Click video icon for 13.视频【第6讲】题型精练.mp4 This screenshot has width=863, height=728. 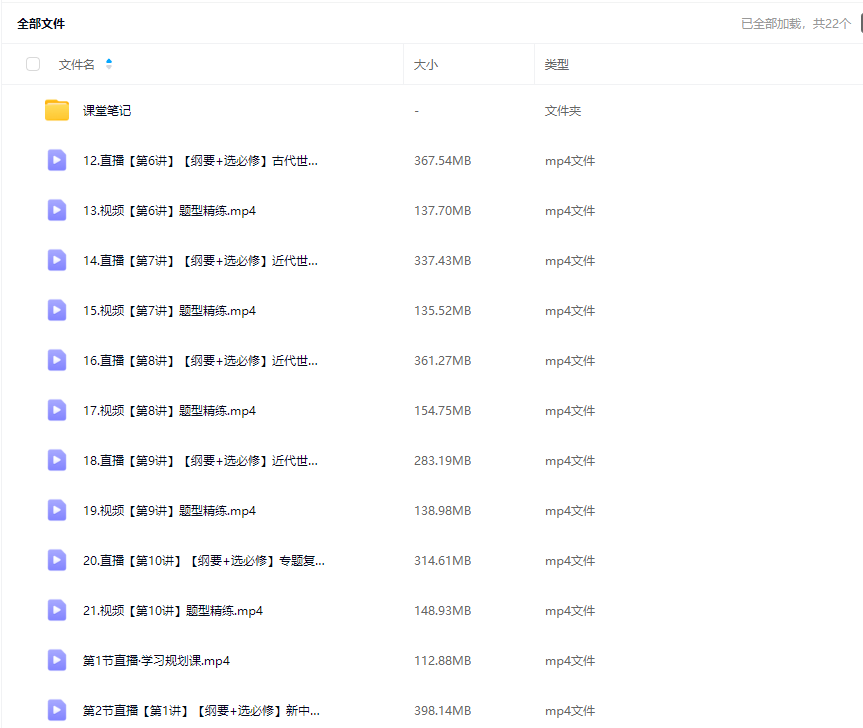tap(57, 210)
